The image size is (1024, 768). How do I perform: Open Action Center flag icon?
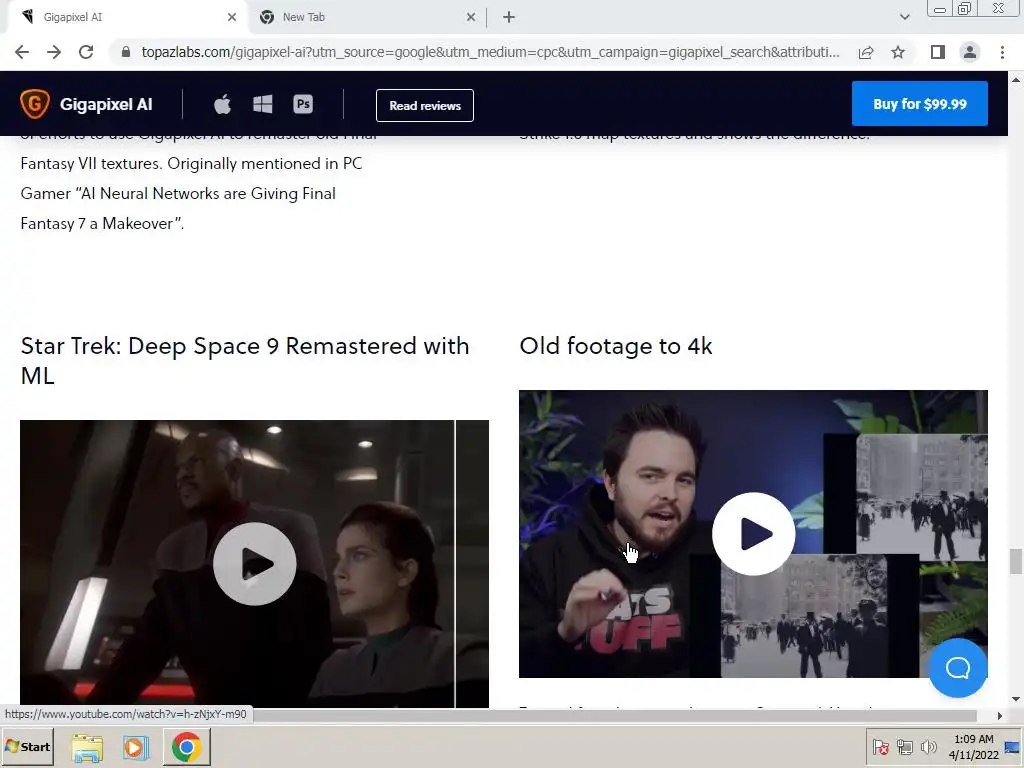point(880,747)
